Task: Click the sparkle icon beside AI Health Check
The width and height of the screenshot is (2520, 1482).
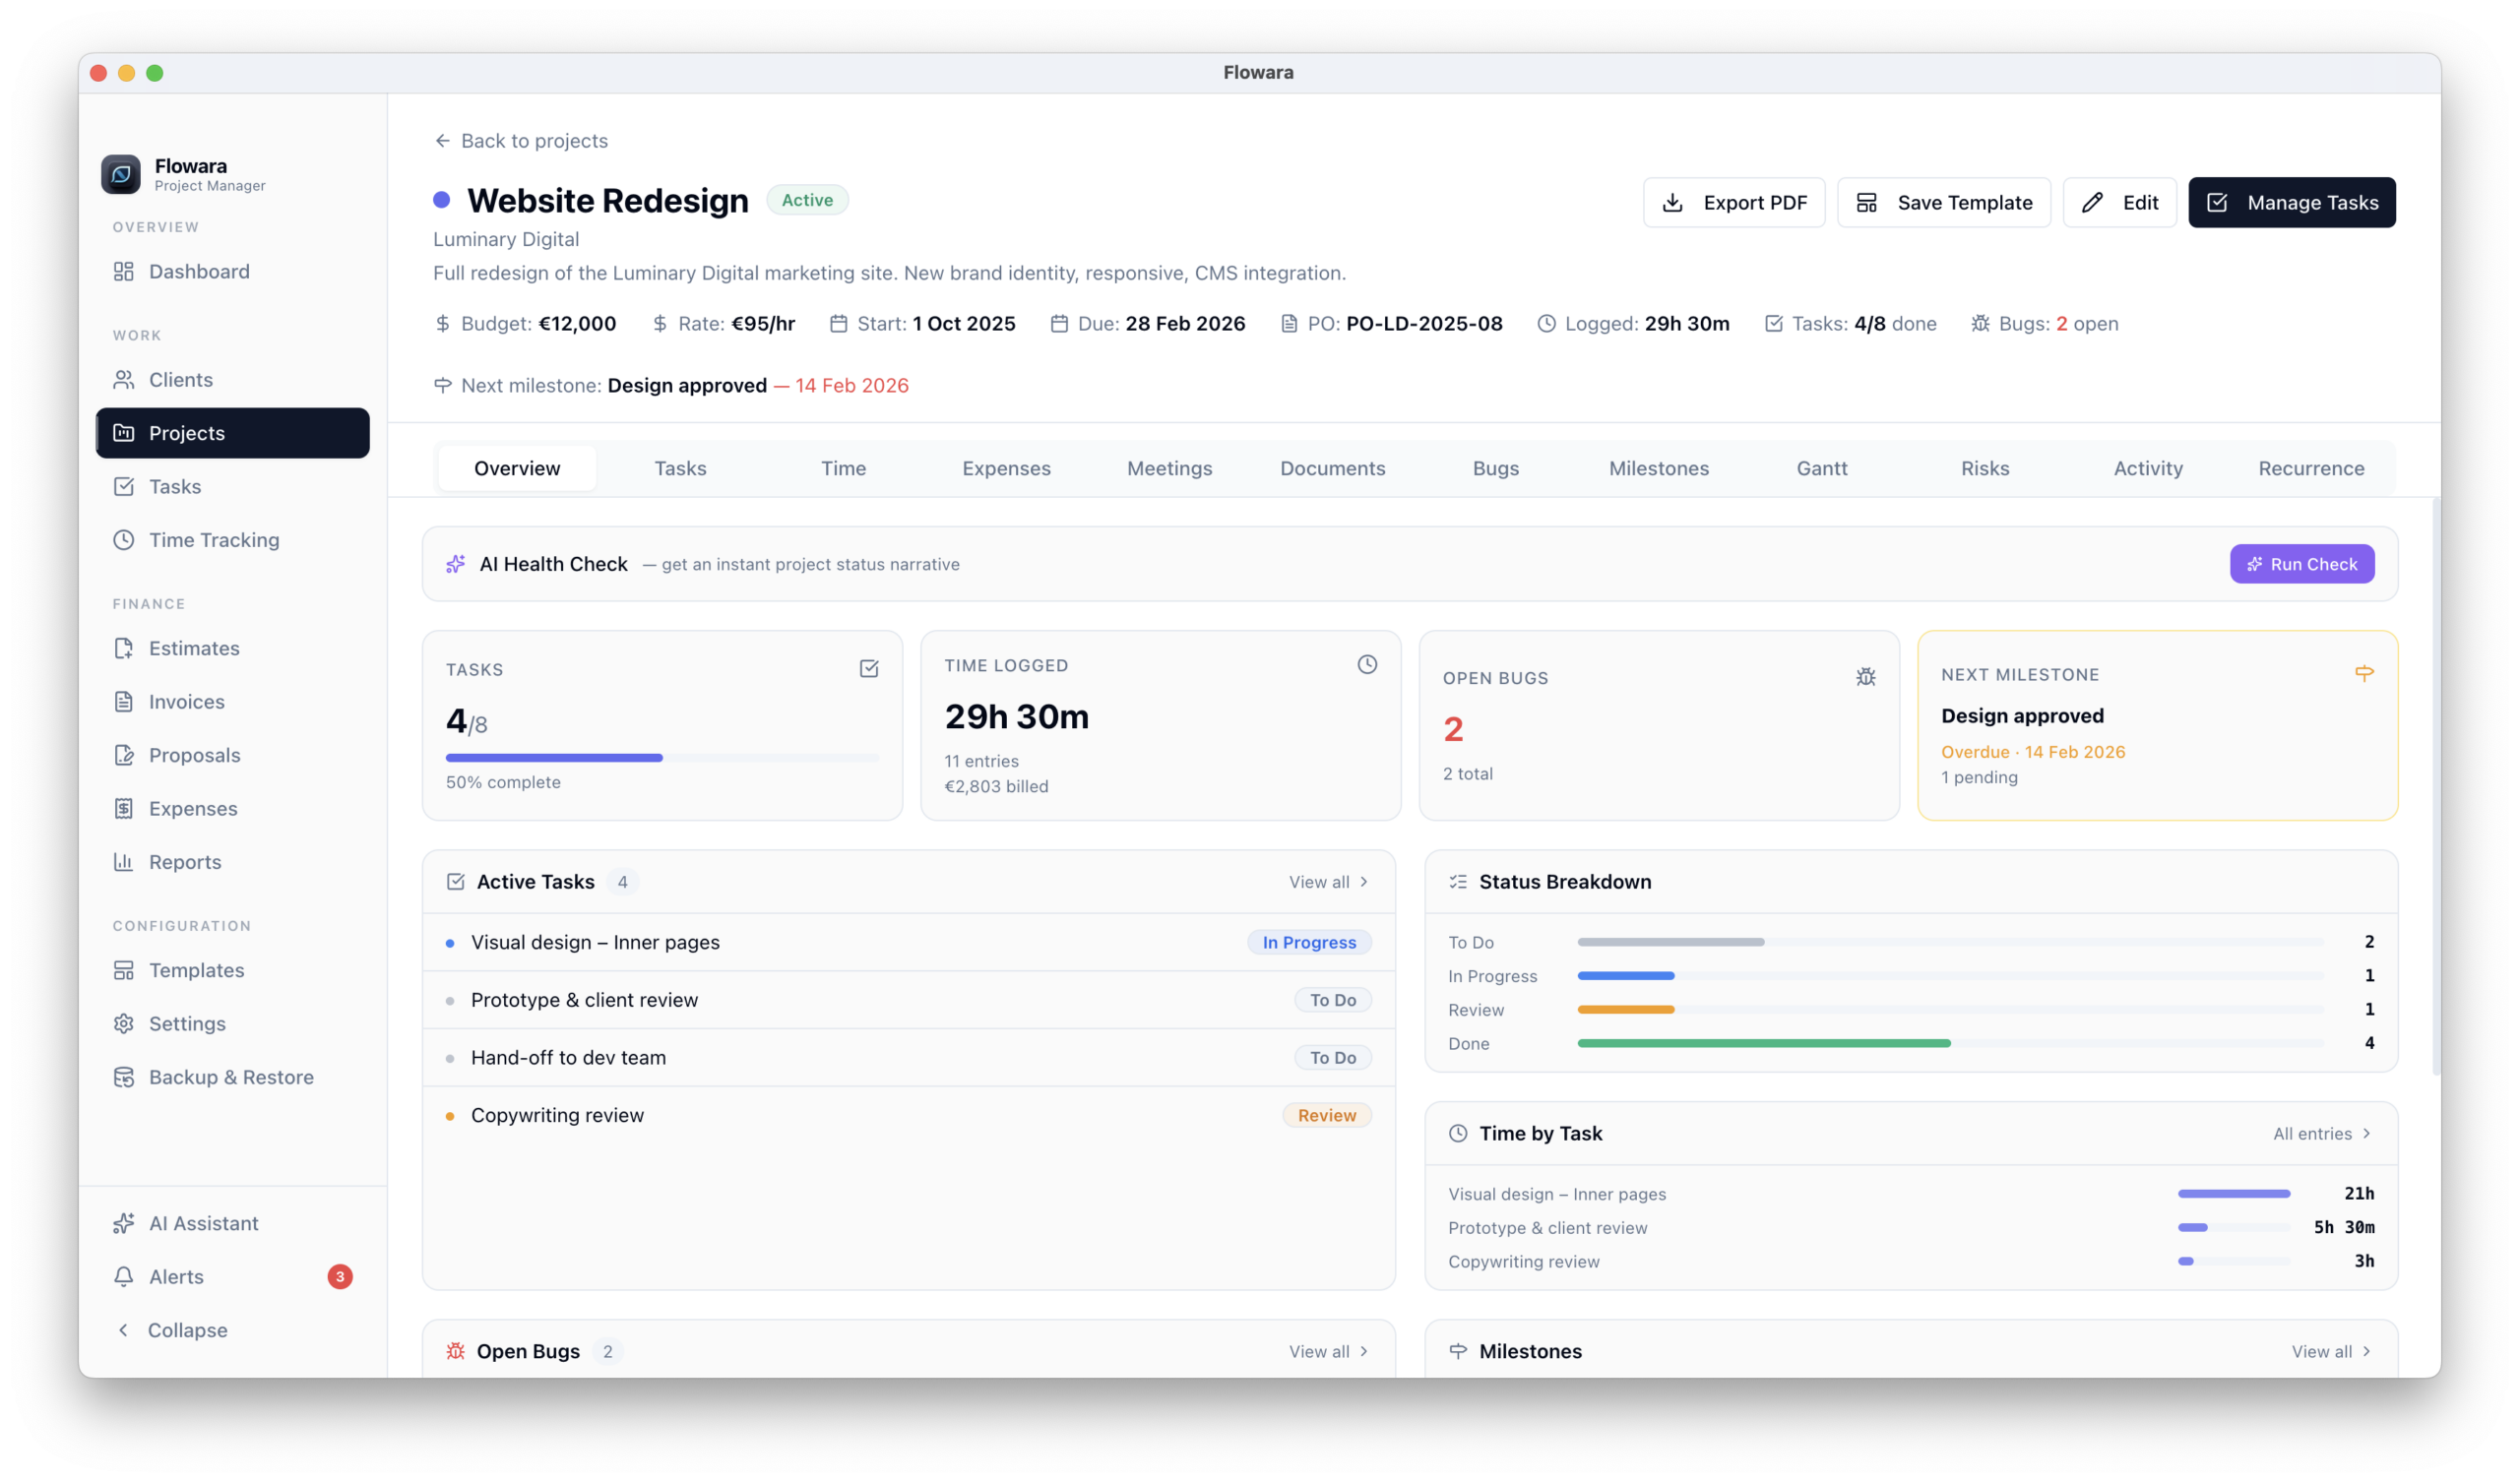Action: coord(456,564)
